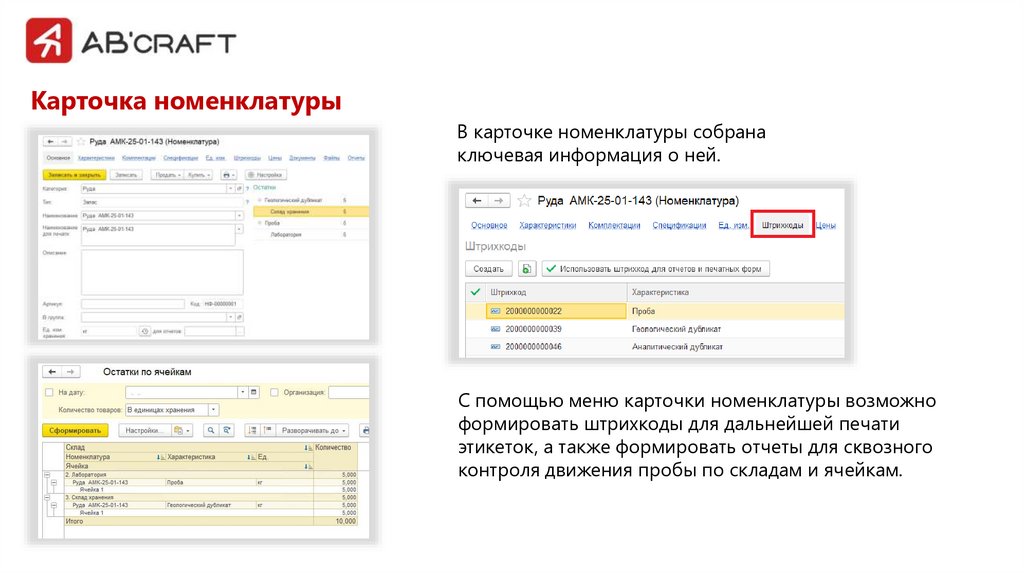Sort by Склад column sort icon
This screenshot has width=1024, height=574.
coord(308,448)
